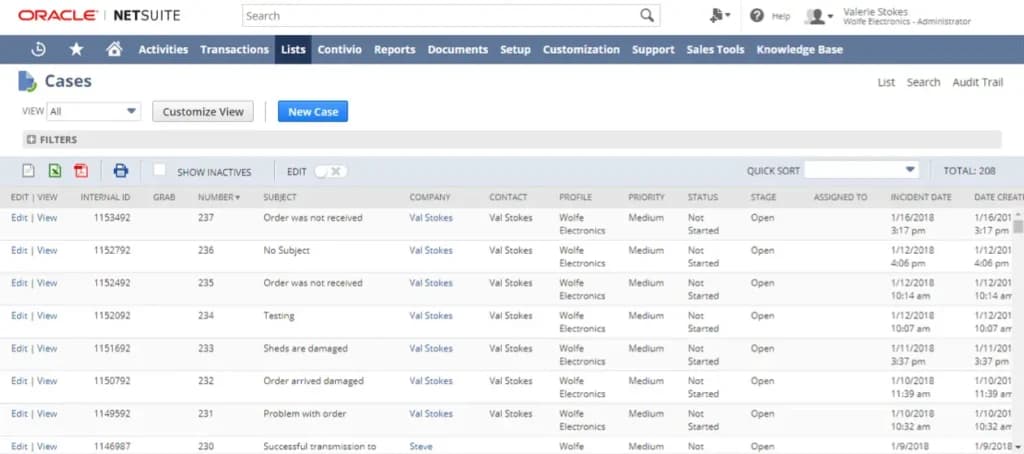Enable the Show Inactives checkbox
Screen dimensions: 1024x454
(x=159, y=170)
